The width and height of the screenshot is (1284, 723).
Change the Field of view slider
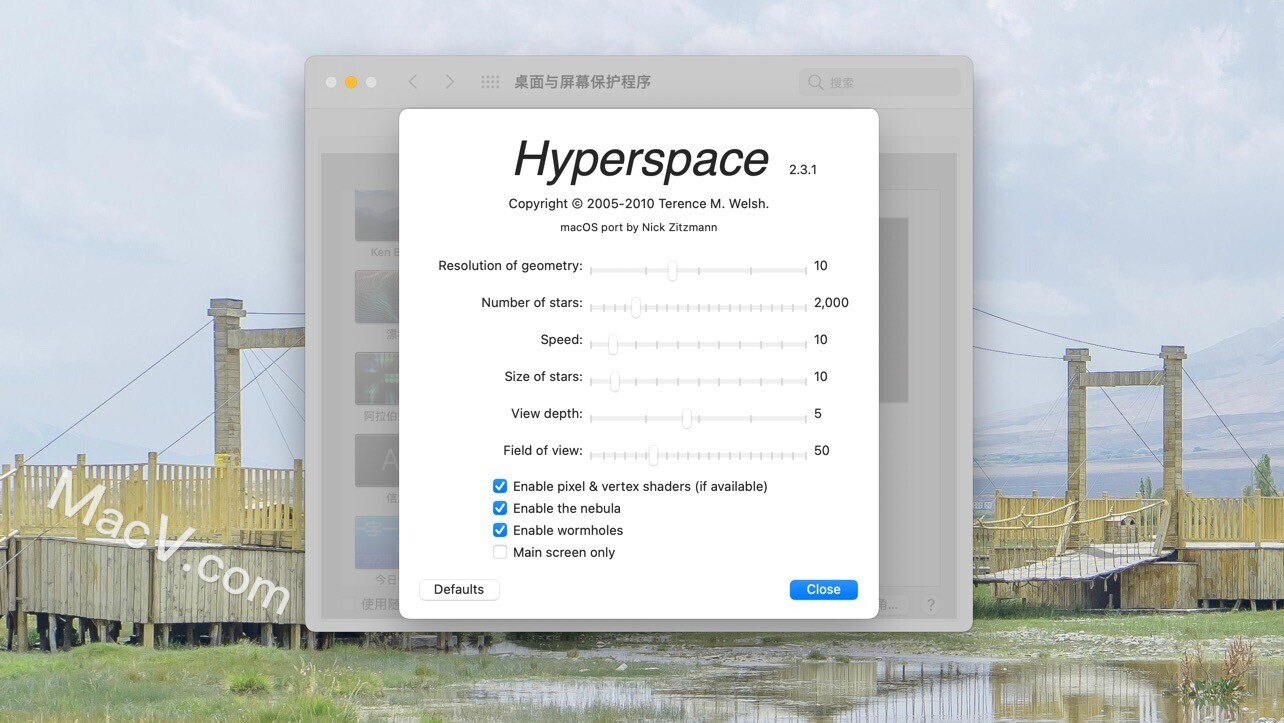[698, 455]
